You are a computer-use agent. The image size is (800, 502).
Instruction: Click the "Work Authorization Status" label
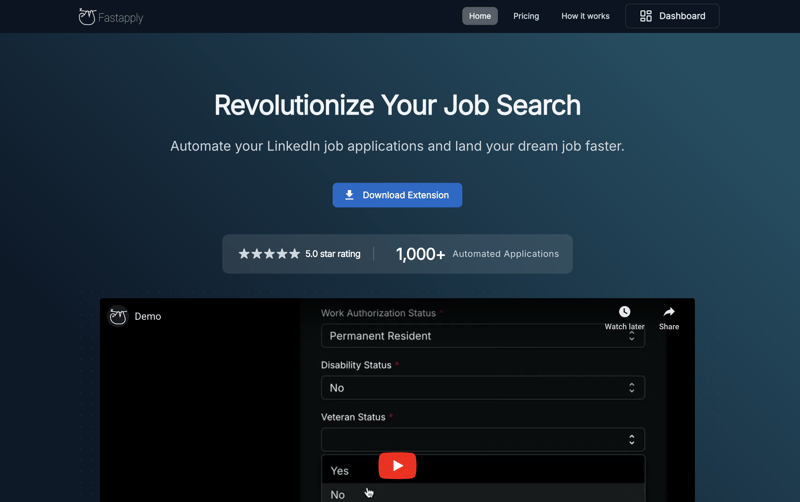(378, 313)
